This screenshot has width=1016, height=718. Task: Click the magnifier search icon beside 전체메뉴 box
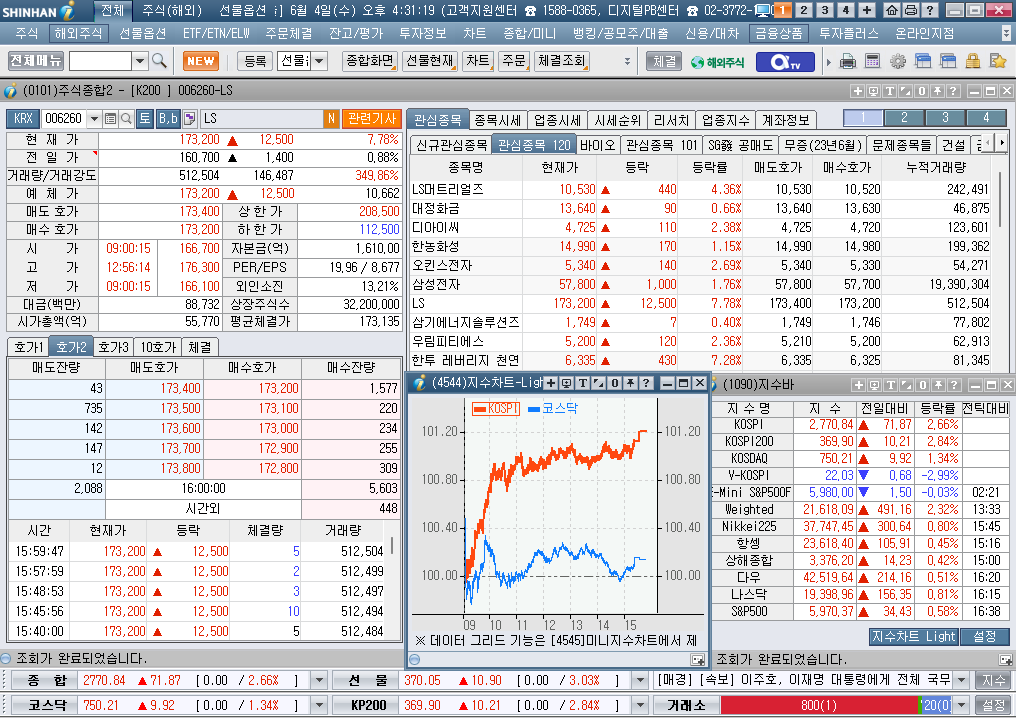coord(159,61)
